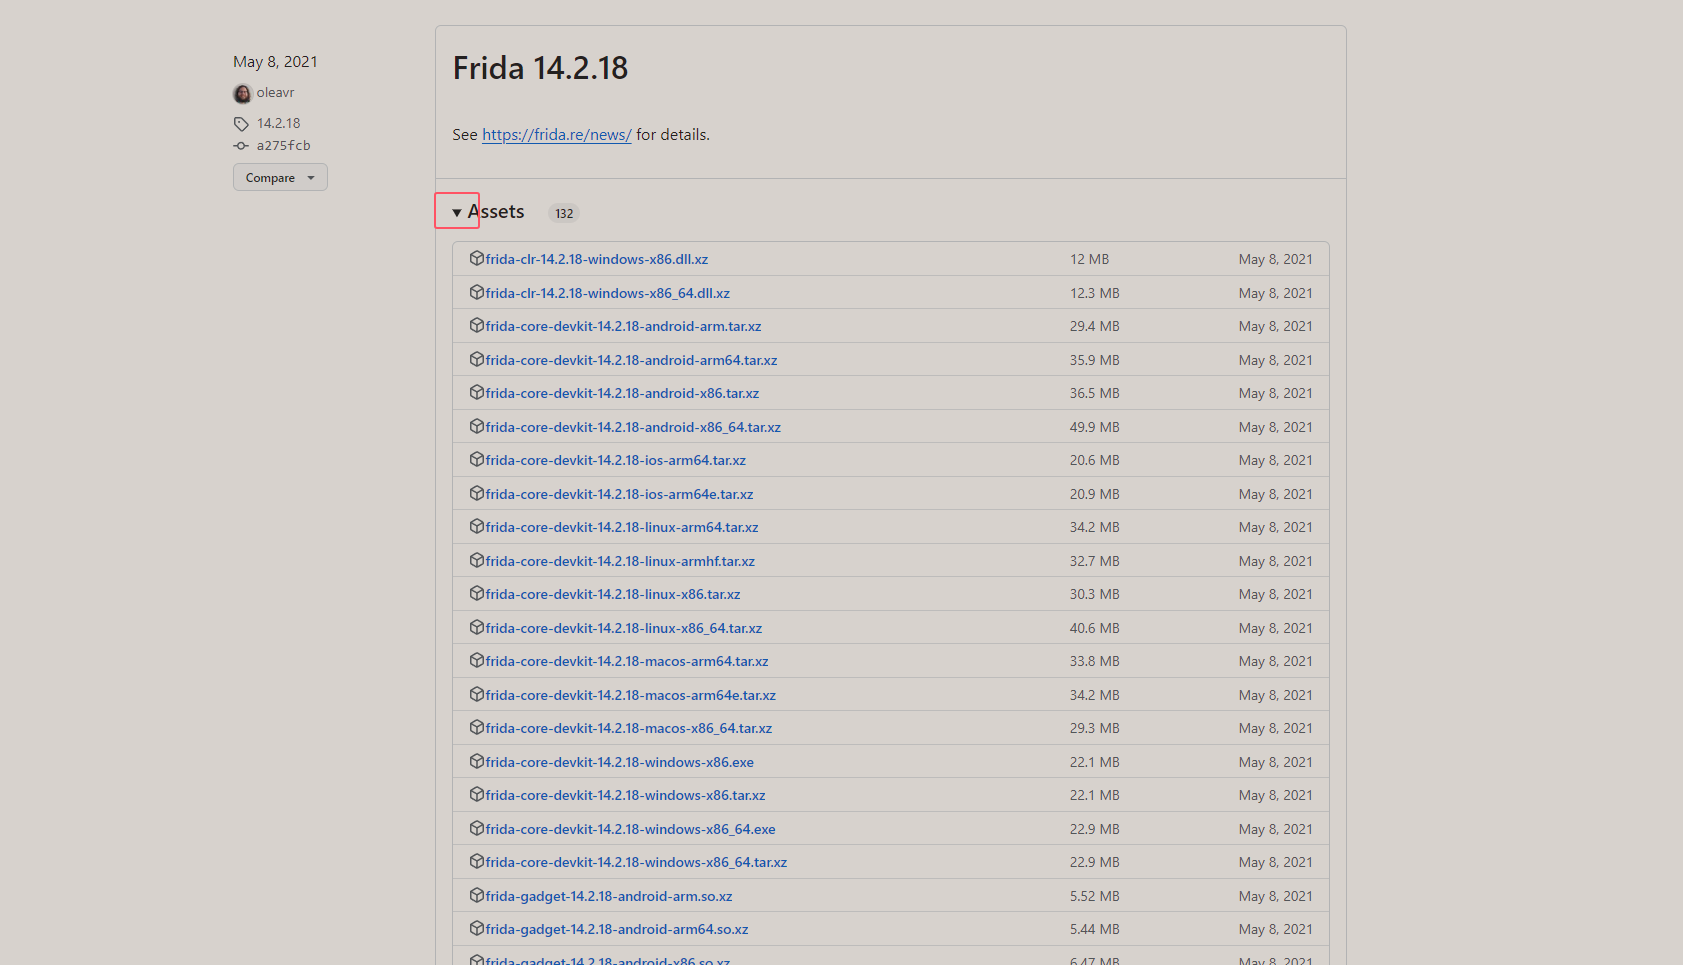Click package icon for devkit windows-x86.exe

(477, 761)
